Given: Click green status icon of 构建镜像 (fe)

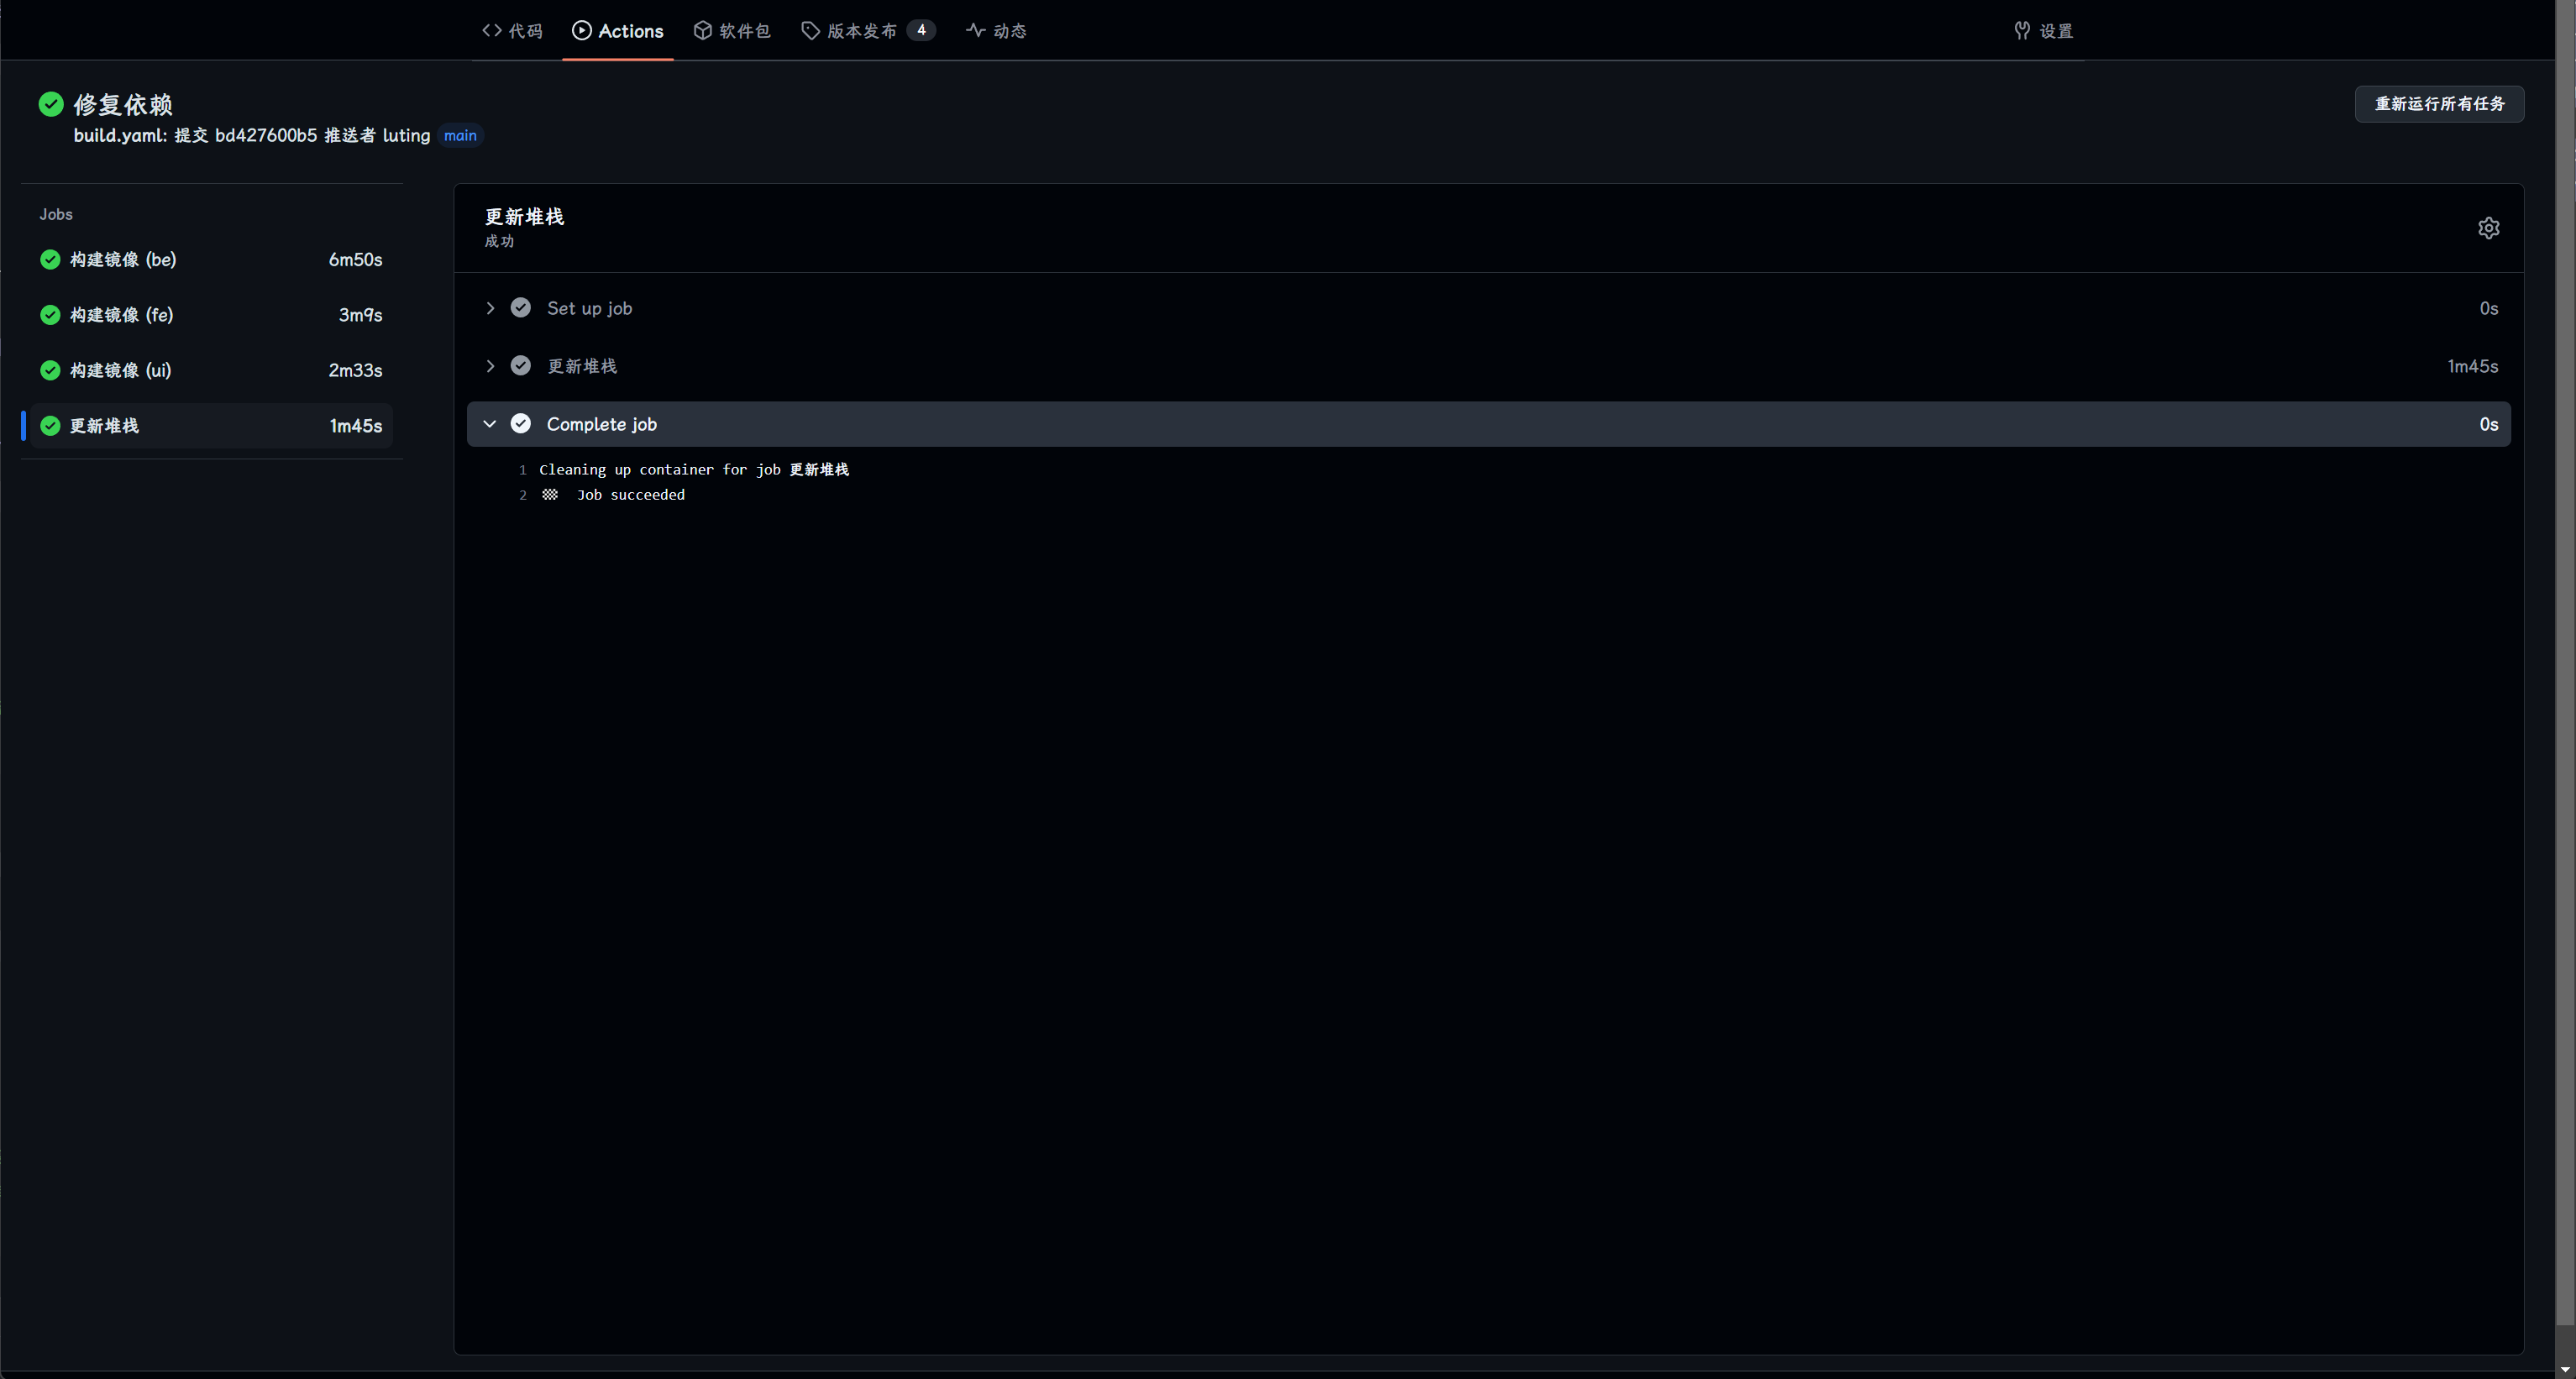Looking at the screenshot, I should [50, 315].
